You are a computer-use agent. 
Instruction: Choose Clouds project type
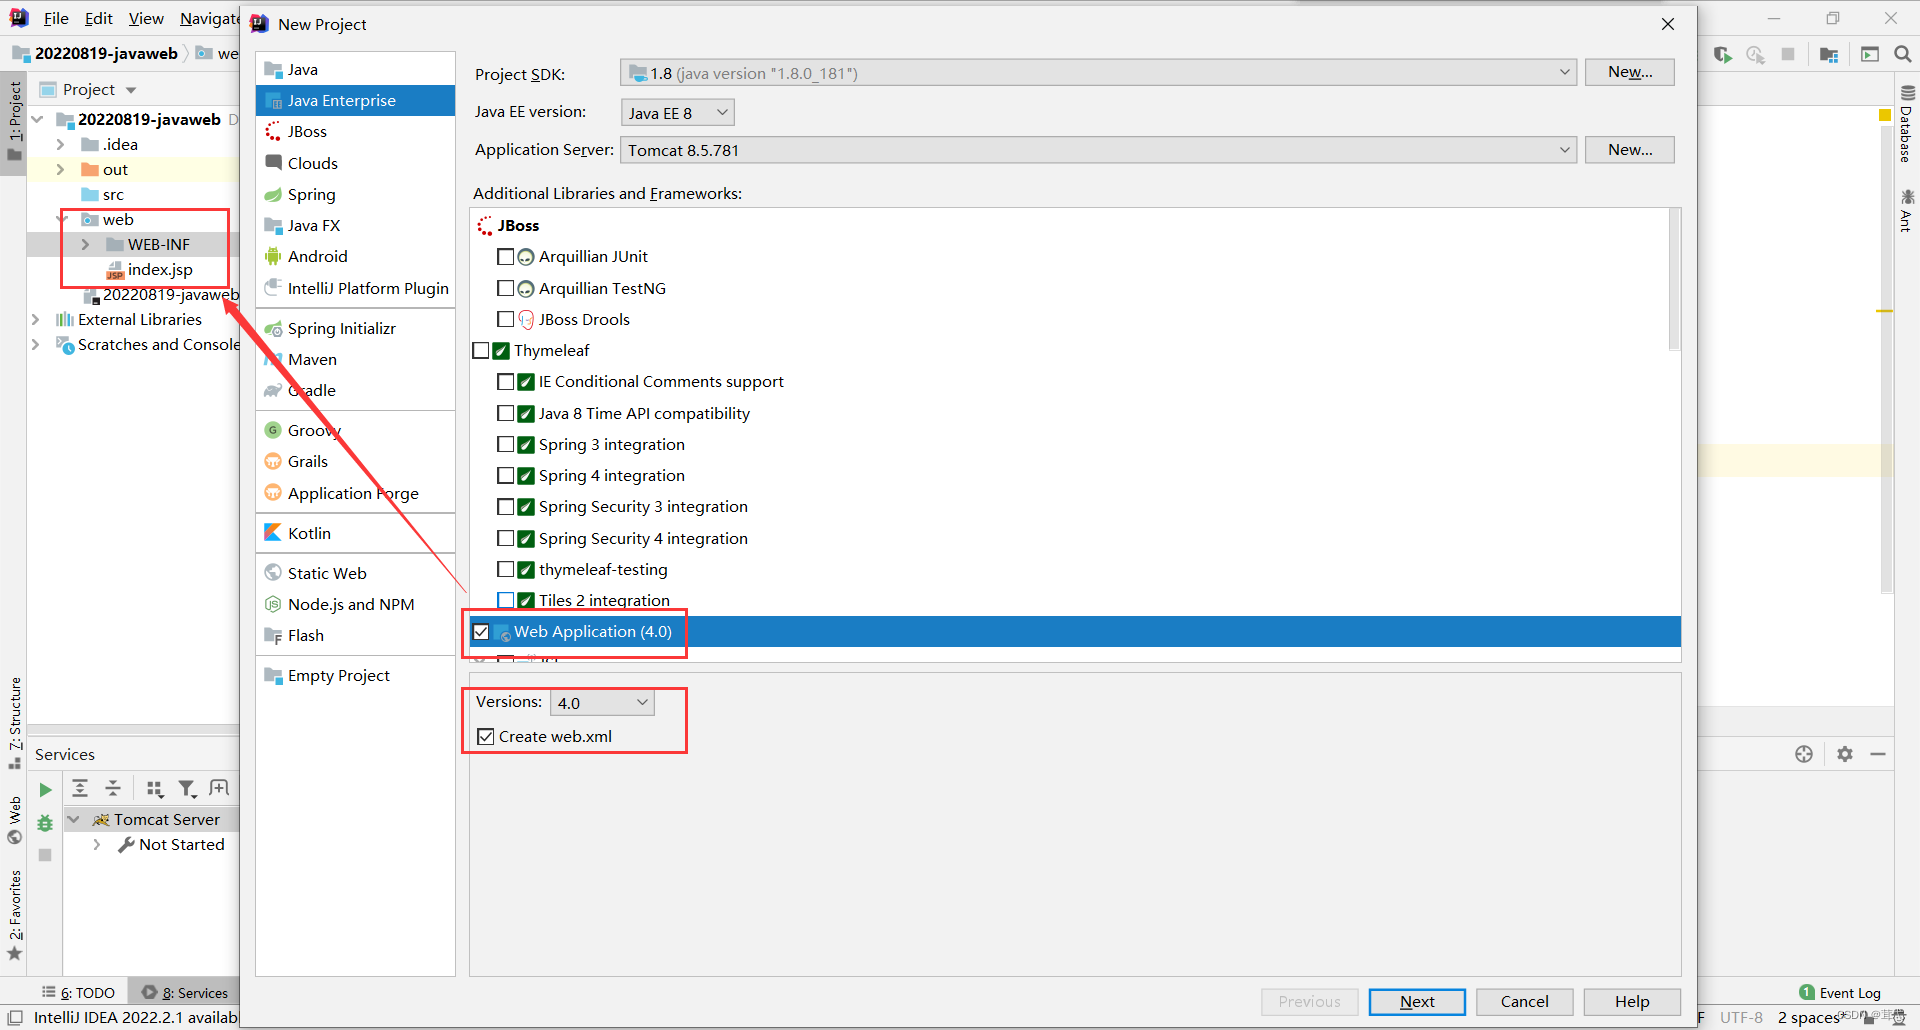point(355,163)
